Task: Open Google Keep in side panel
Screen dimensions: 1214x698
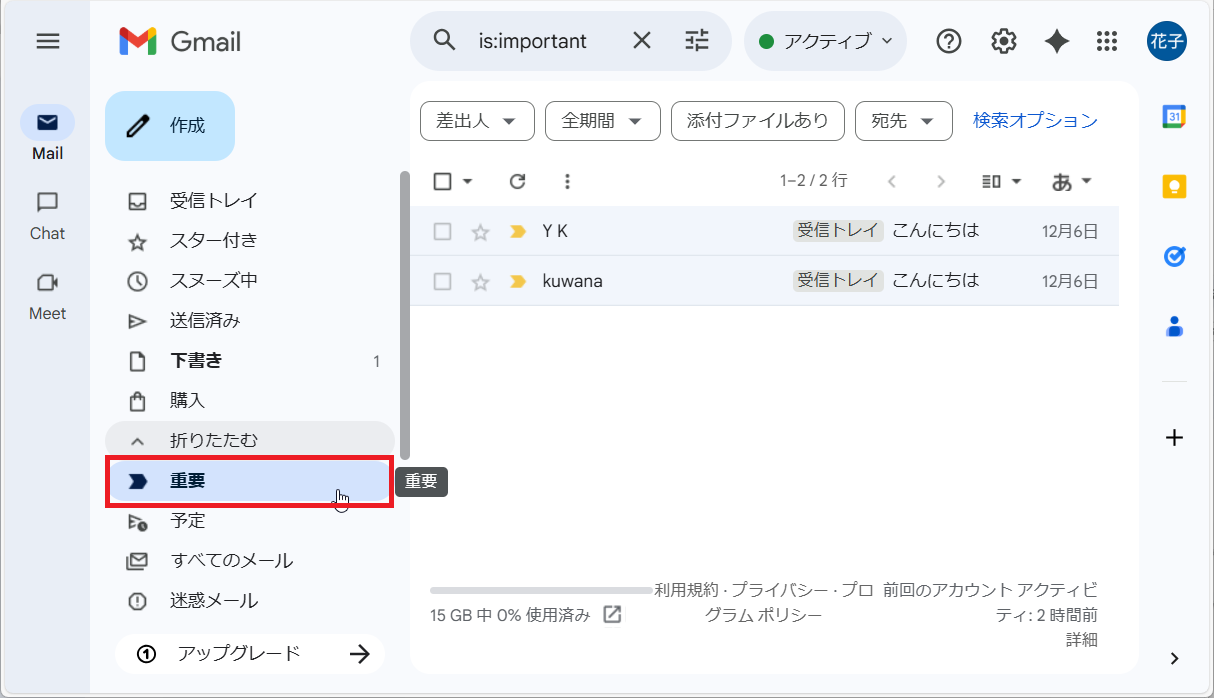Action: pos(1174,186)
